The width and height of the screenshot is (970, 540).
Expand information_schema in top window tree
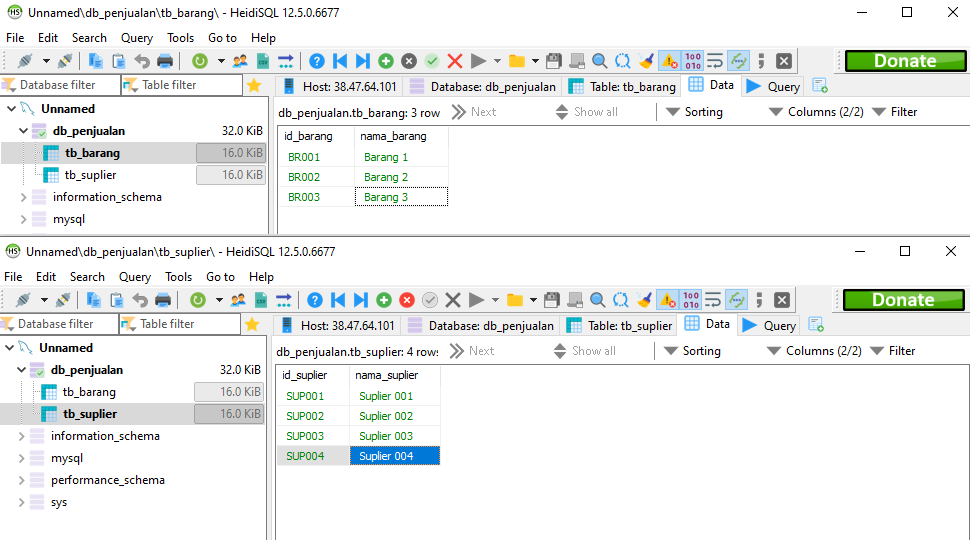coord(23,197)
